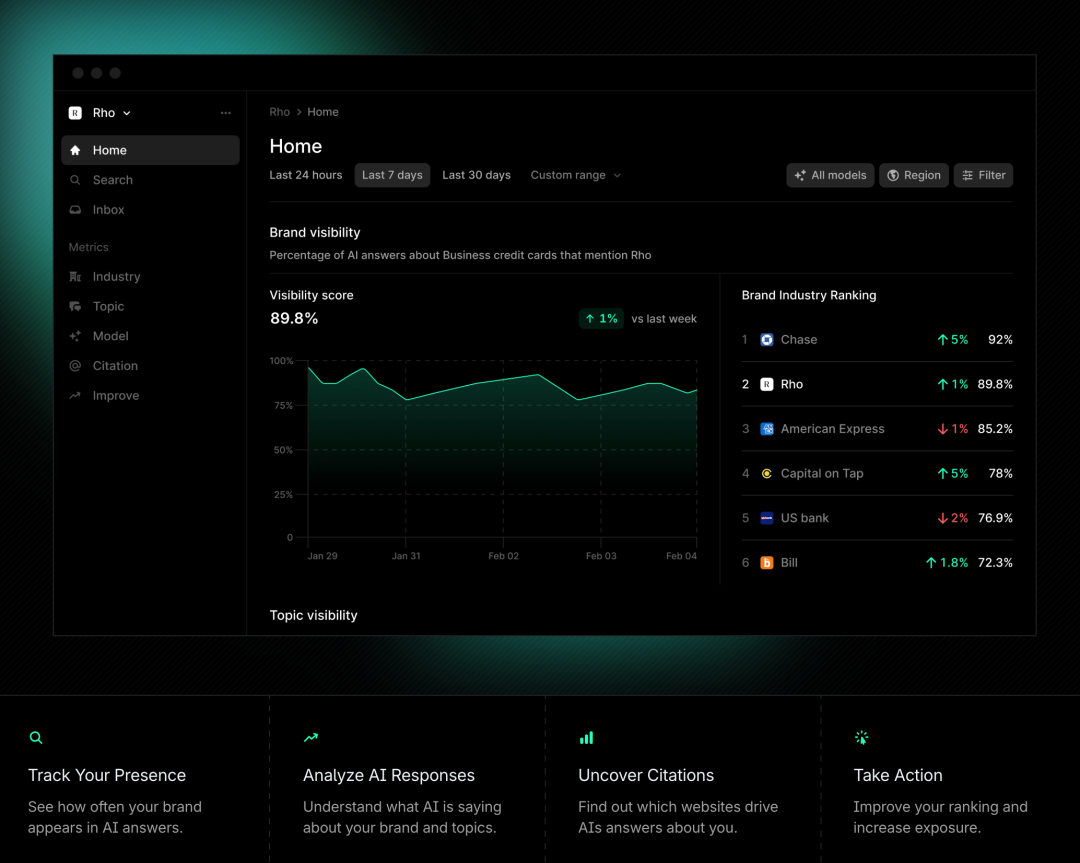Click the Rho breadcrumb link
The height and width of the screenshot is (863, 1080).
tap(280, 112)
